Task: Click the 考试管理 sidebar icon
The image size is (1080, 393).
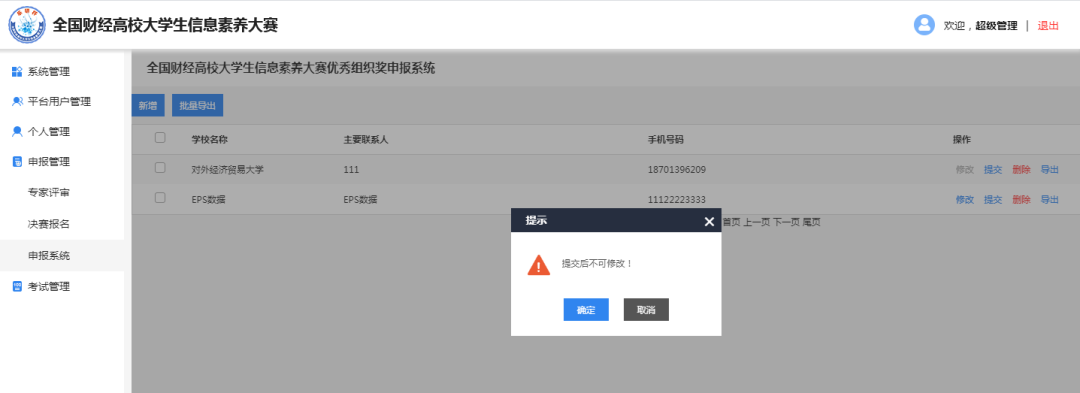Action: pyautogui.click(x=17, y=287)
